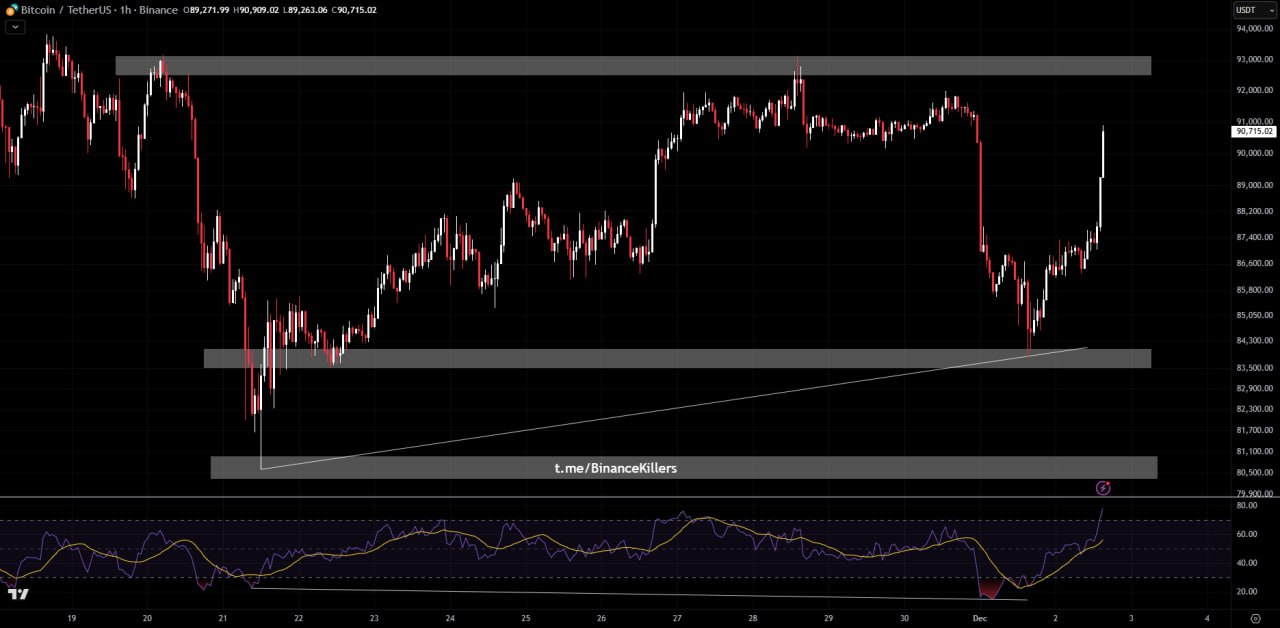Image resolution: width=1280 pixels, height=628 pixels.
Task: Click the TradingView logo
Action: [18, 594]
